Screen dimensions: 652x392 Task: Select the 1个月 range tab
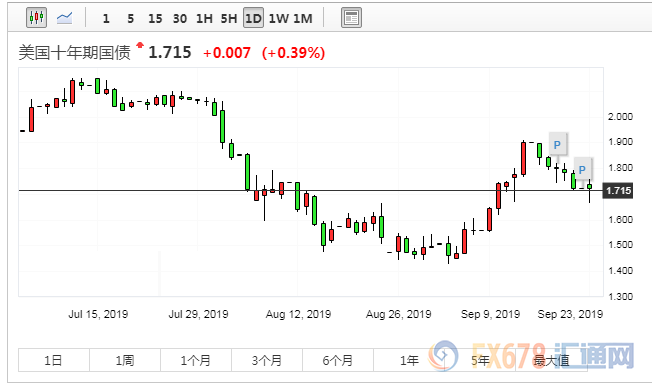[196, 360]
